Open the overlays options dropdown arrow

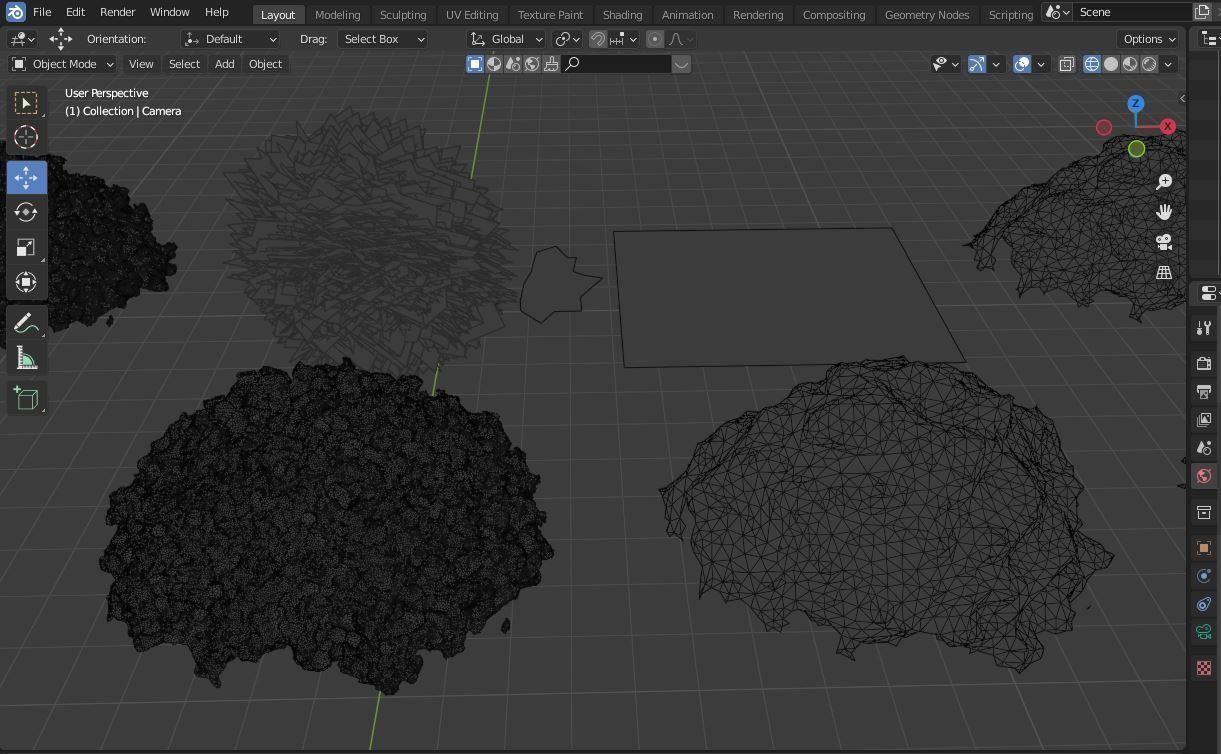coord(1041,64)
